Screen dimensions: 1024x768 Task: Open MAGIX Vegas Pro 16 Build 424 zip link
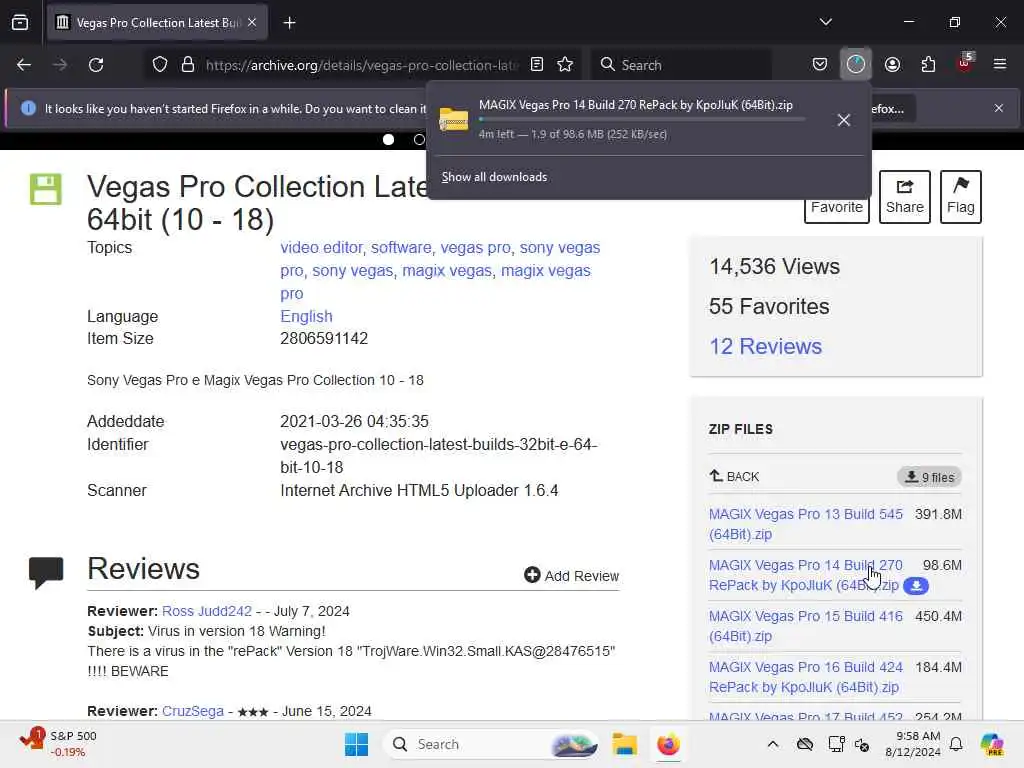(x=806, y=677)
